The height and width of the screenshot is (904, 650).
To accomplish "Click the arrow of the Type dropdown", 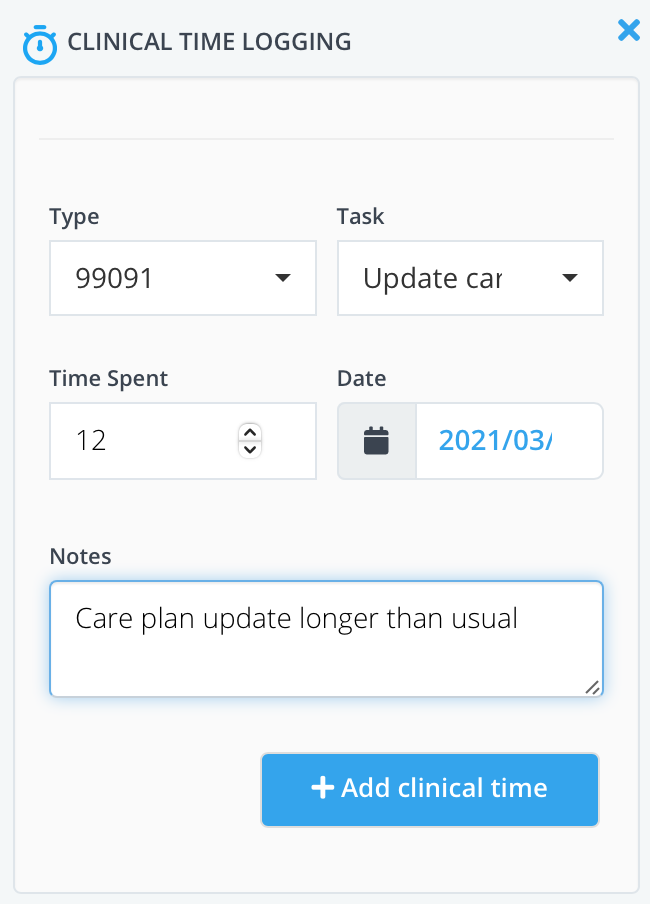I will [x=282, y=278].
